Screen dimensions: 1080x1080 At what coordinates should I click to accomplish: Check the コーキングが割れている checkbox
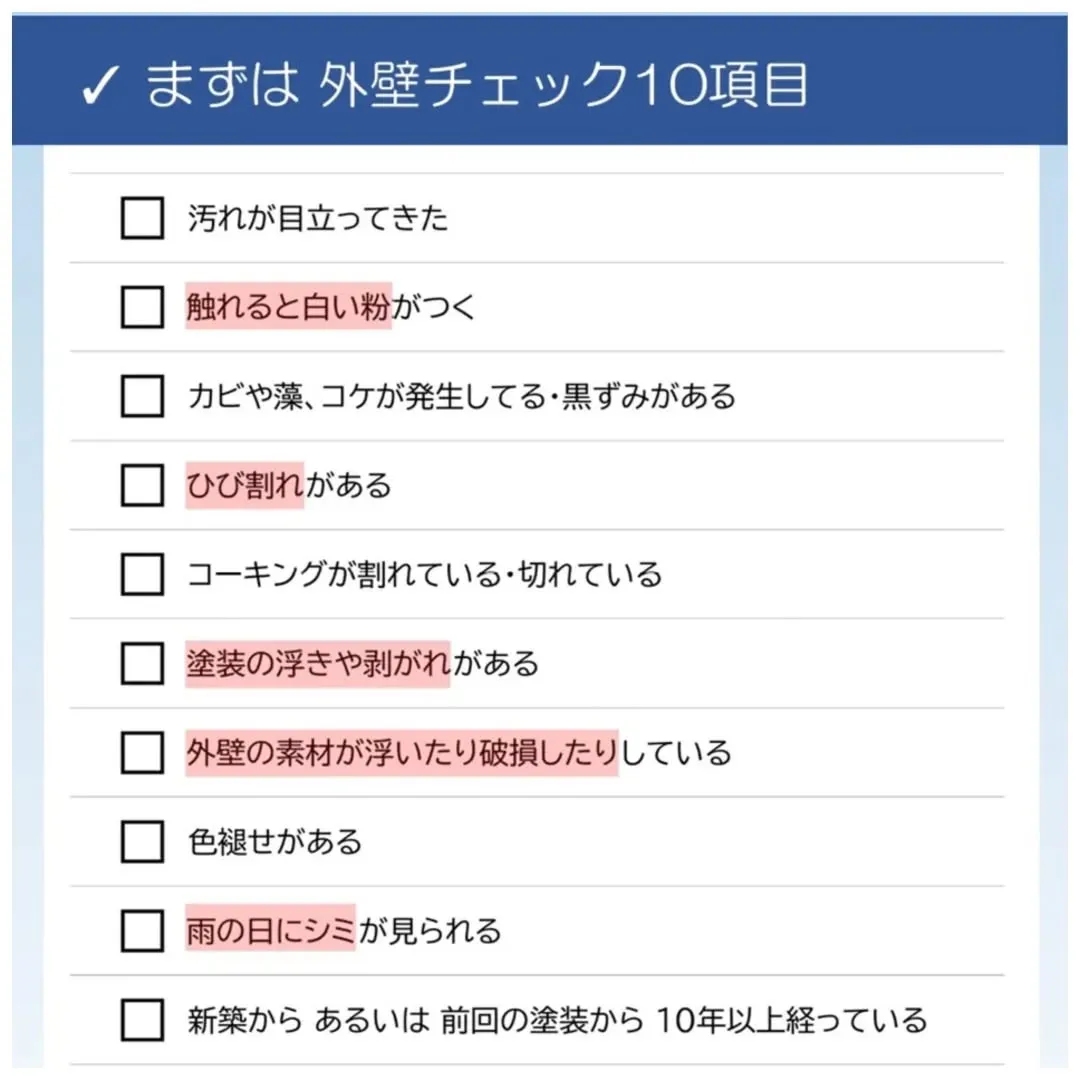click(x=142, y=574)
